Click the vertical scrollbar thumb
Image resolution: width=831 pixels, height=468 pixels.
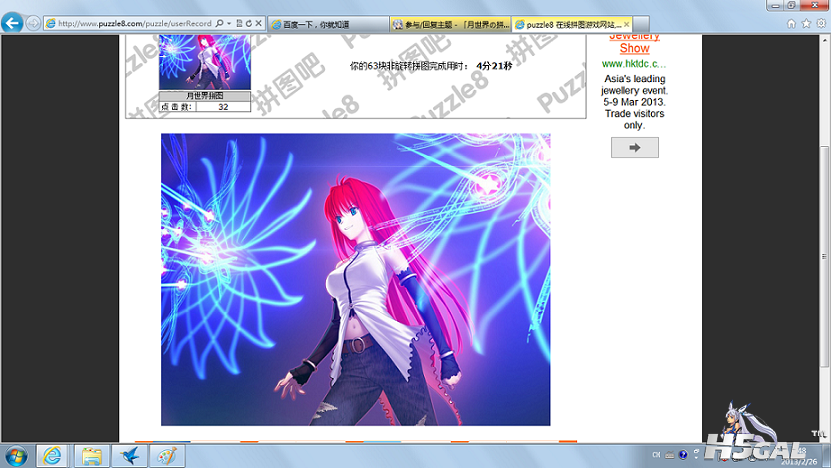click(825, 255)
